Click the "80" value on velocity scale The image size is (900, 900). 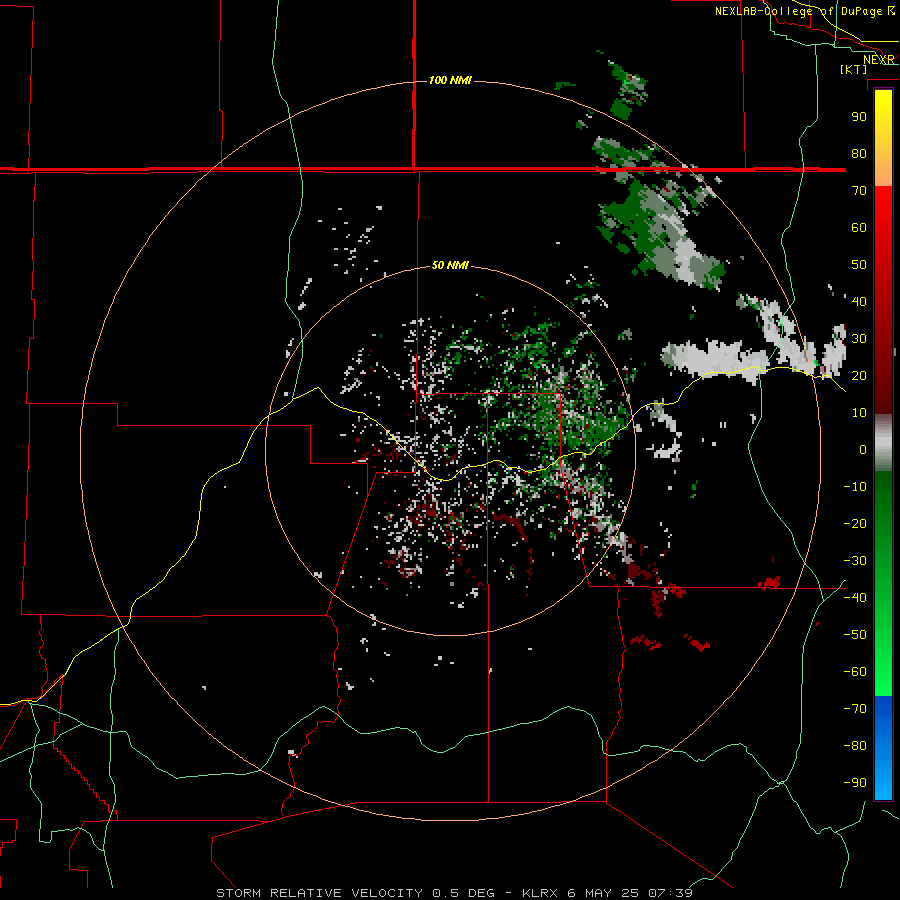[x=859, y=153]
